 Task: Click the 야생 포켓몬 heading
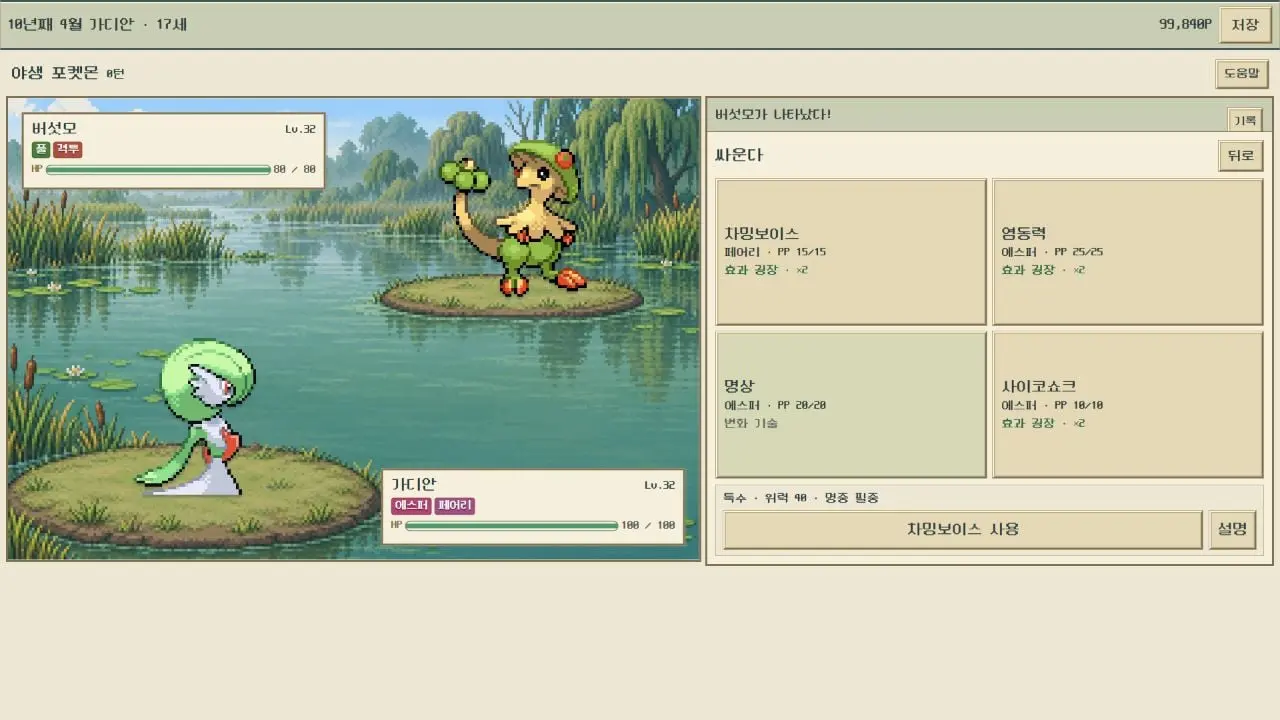click(55, 74)
